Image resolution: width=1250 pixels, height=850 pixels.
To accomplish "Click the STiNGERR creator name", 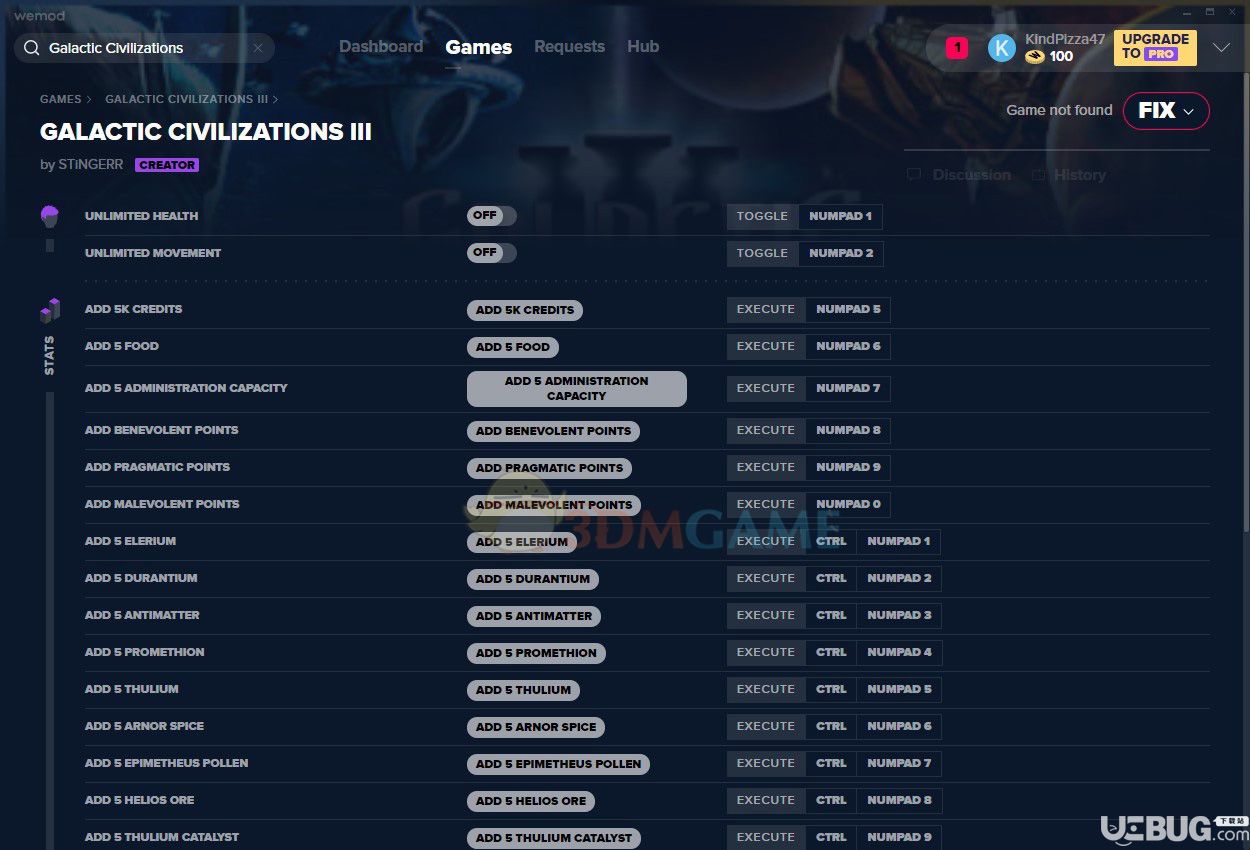I will [91, 165].
